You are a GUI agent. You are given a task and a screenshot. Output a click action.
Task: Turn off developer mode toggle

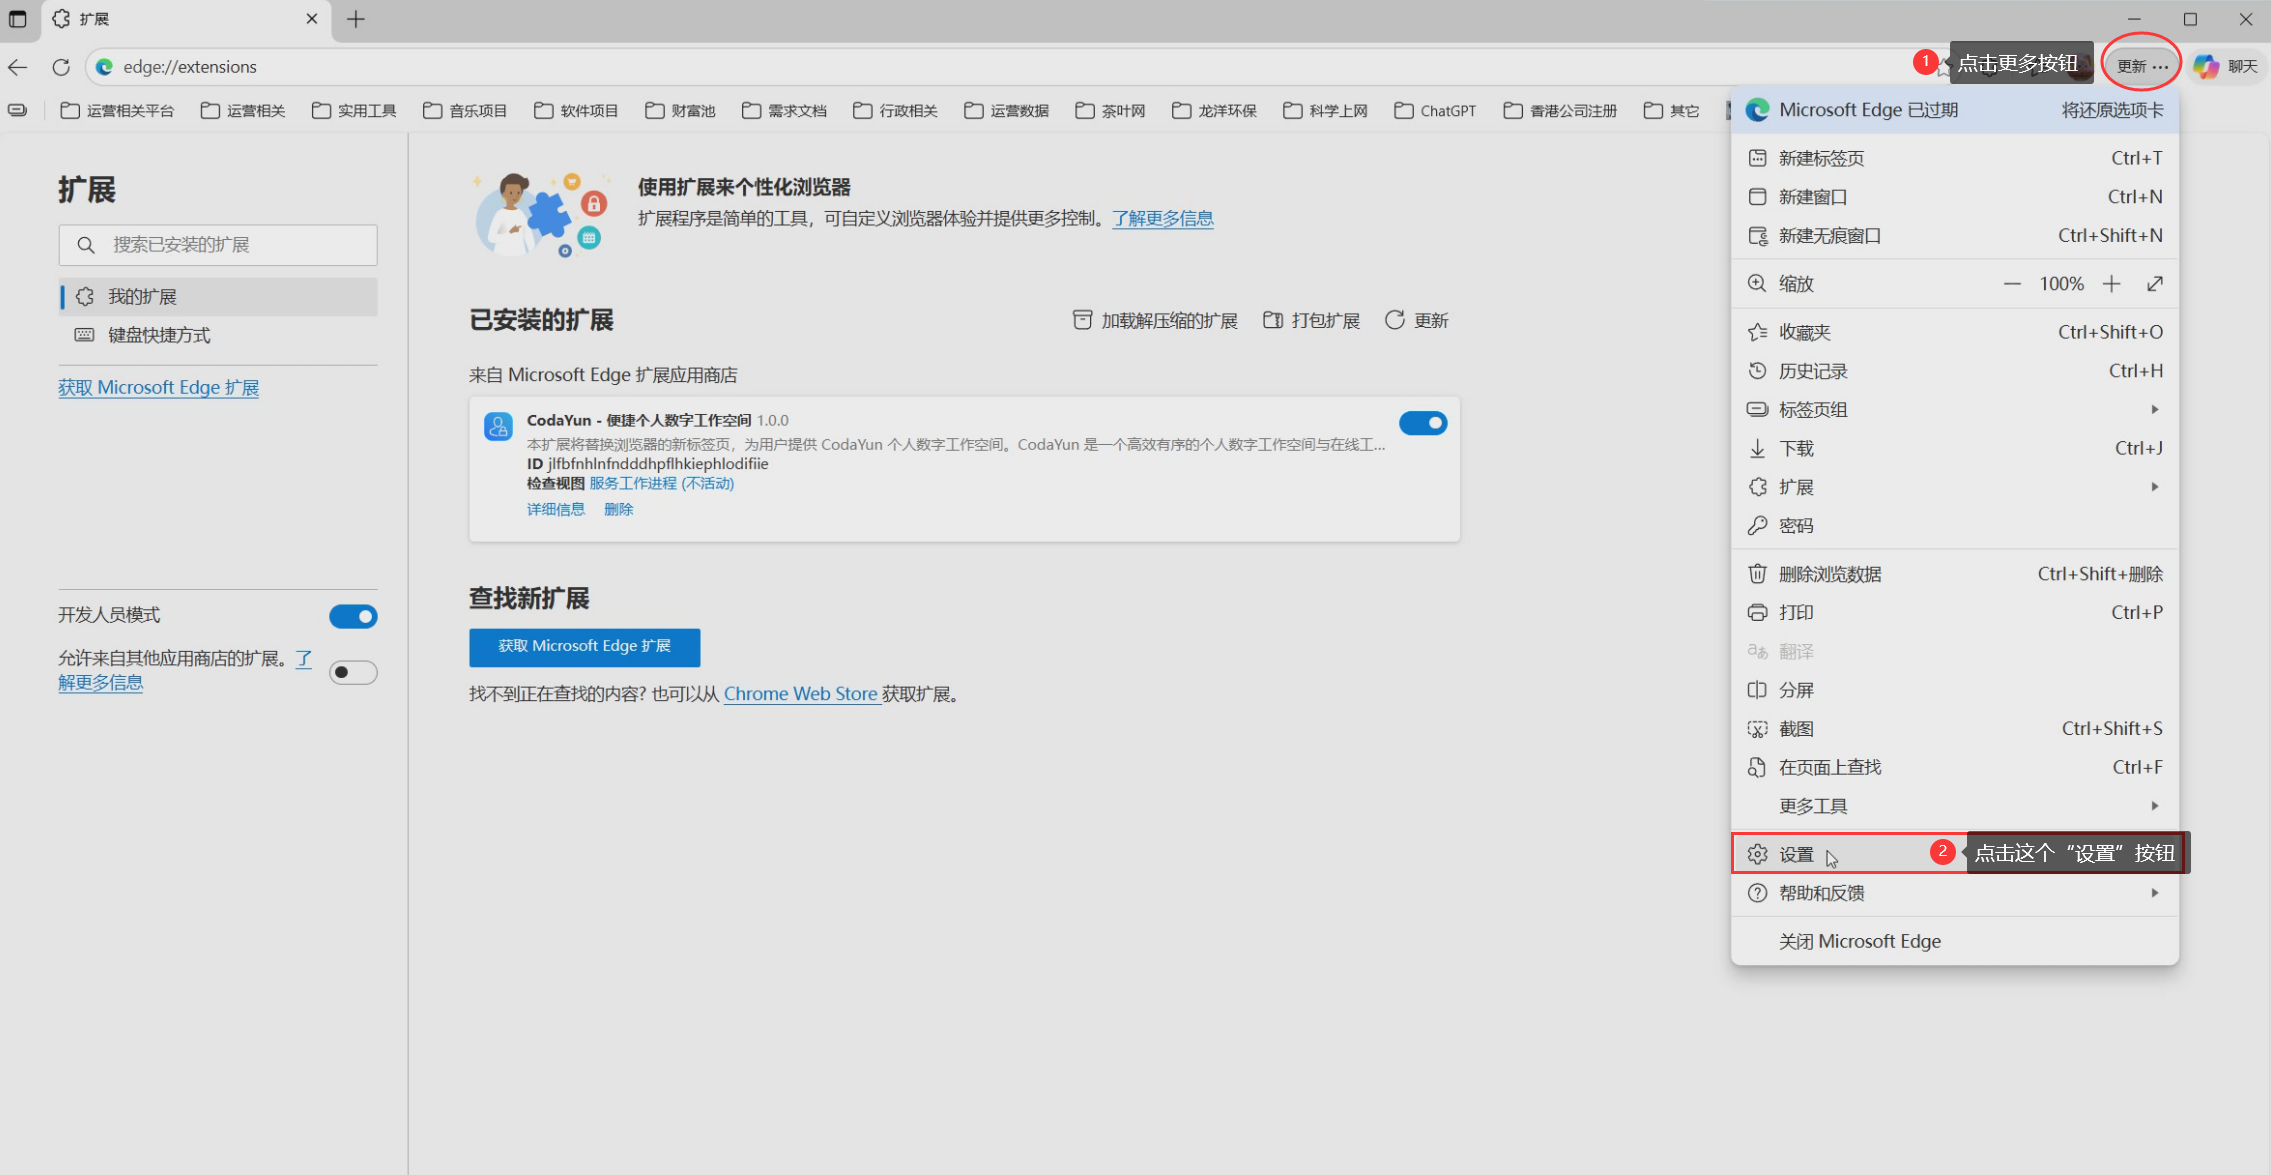click(353, 616)
